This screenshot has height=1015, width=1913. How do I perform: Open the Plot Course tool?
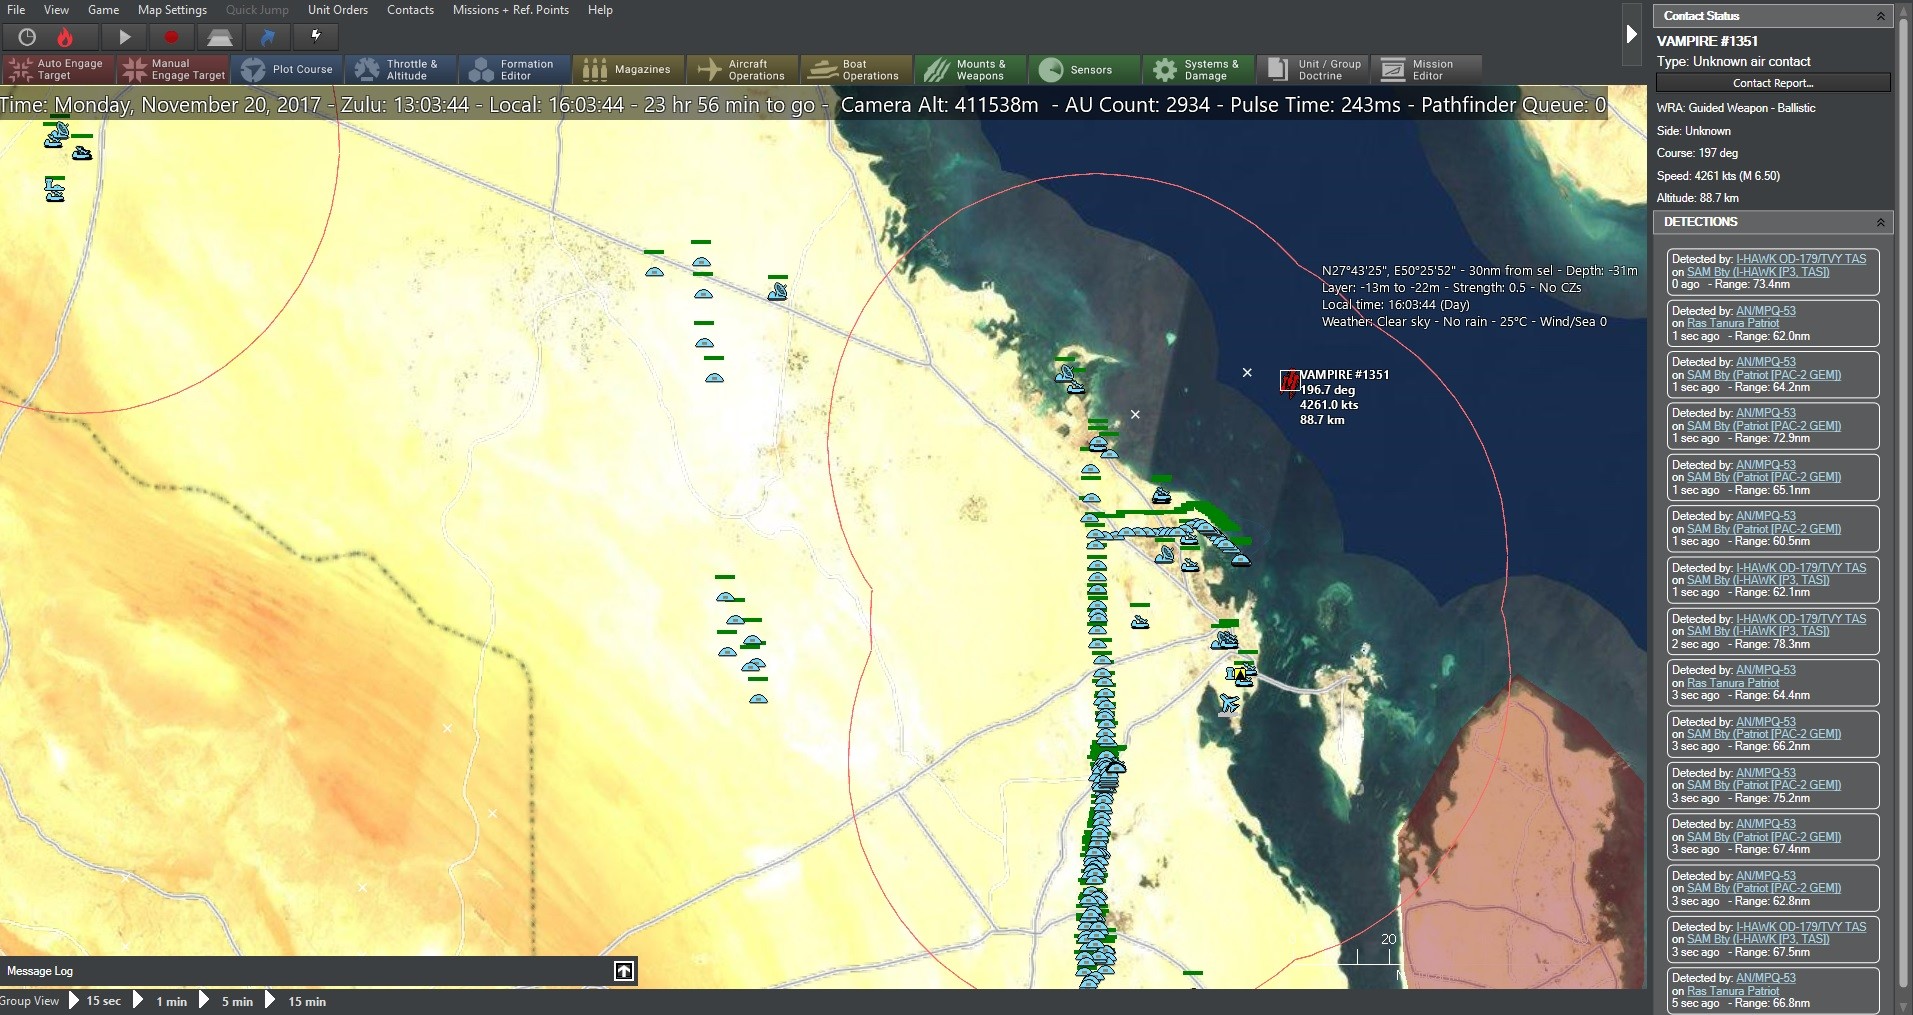point(288,69)
